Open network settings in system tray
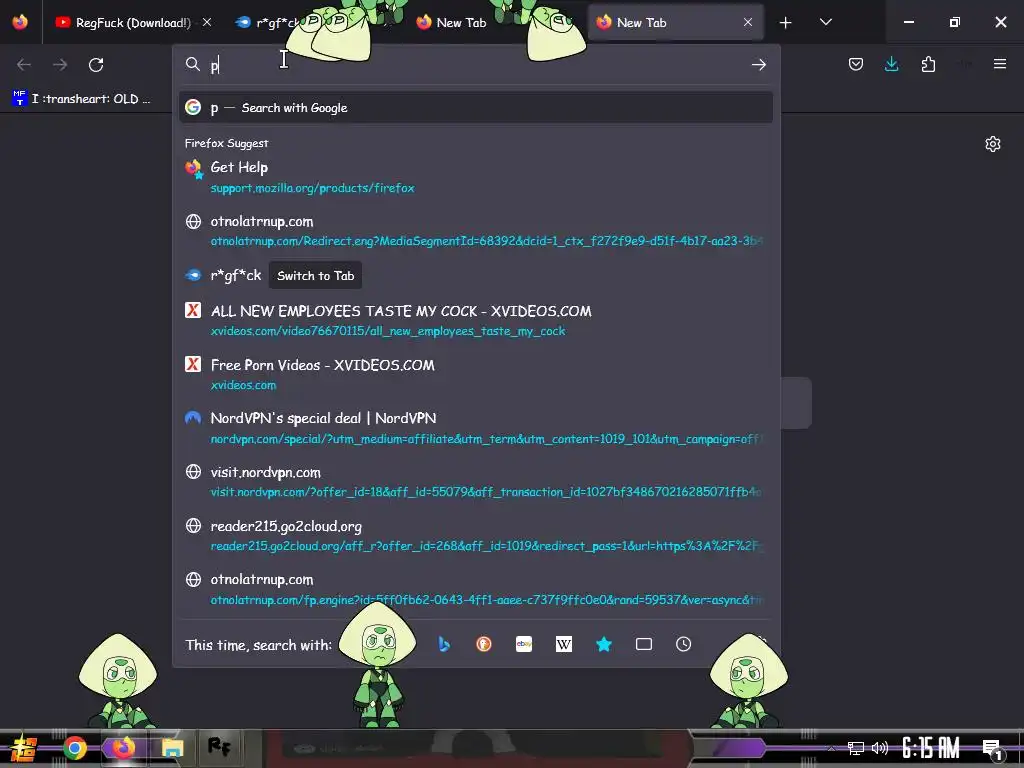1024x768 pixels. 855,748
